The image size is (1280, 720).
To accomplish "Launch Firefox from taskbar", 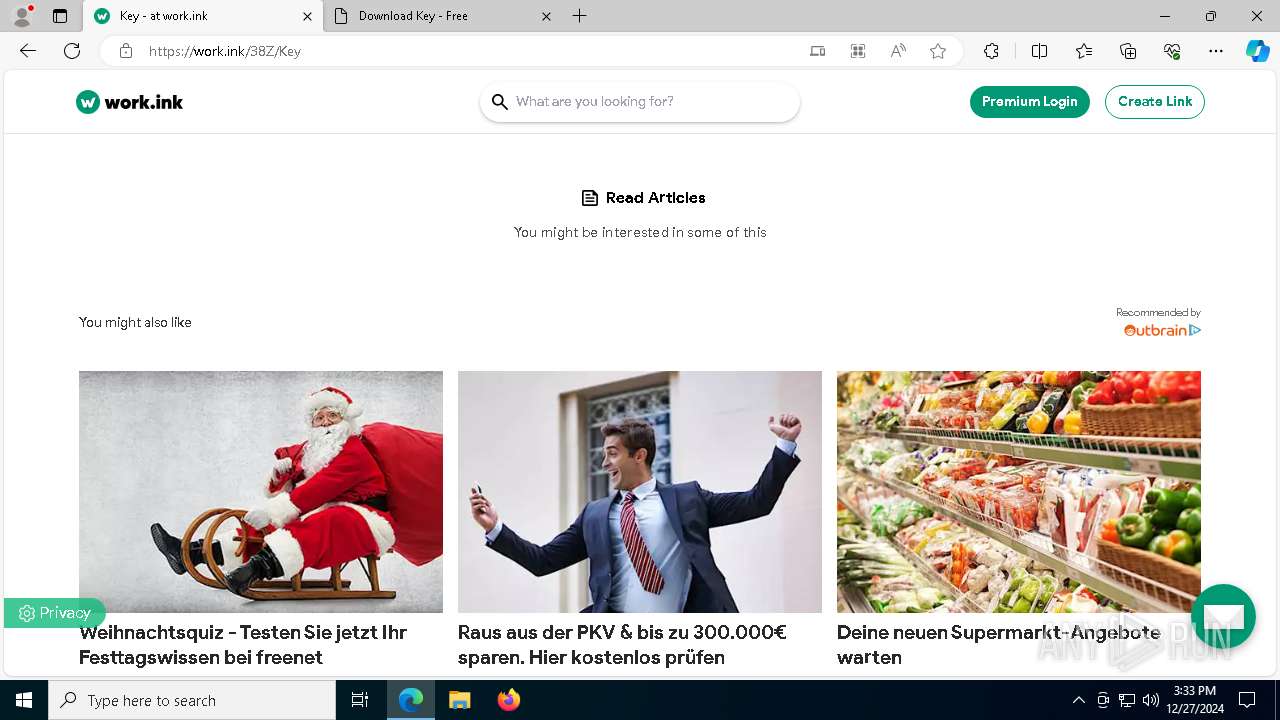I will tap(508, 700).
